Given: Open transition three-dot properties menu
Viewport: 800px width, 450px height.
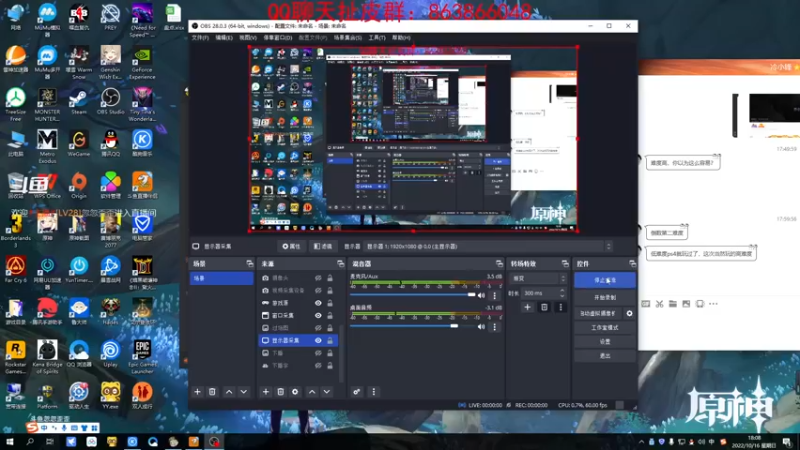Looking at the screenshot, I should click(x=561, y=307).
